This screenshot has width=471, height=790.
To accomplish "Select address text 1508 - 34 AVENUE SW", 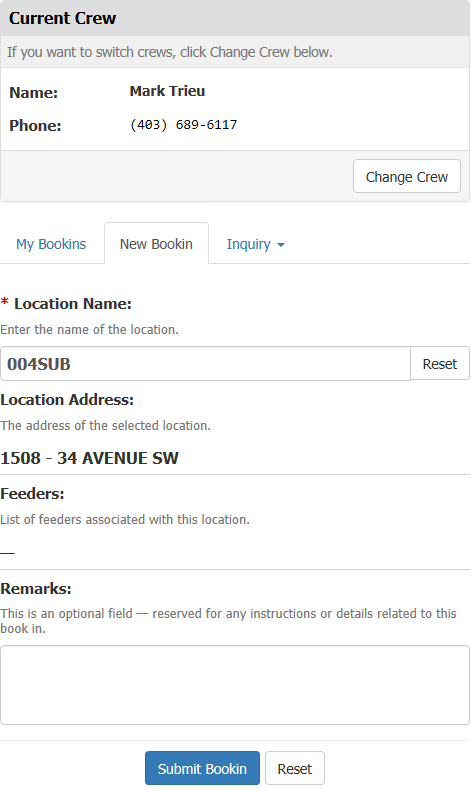I will point(90,458).
